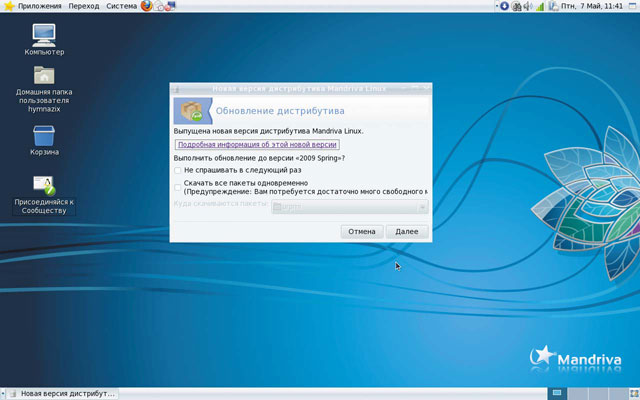Click the blue update download tray icon
The height and width of the screenshot is (400, 640).
pos(504,6)
